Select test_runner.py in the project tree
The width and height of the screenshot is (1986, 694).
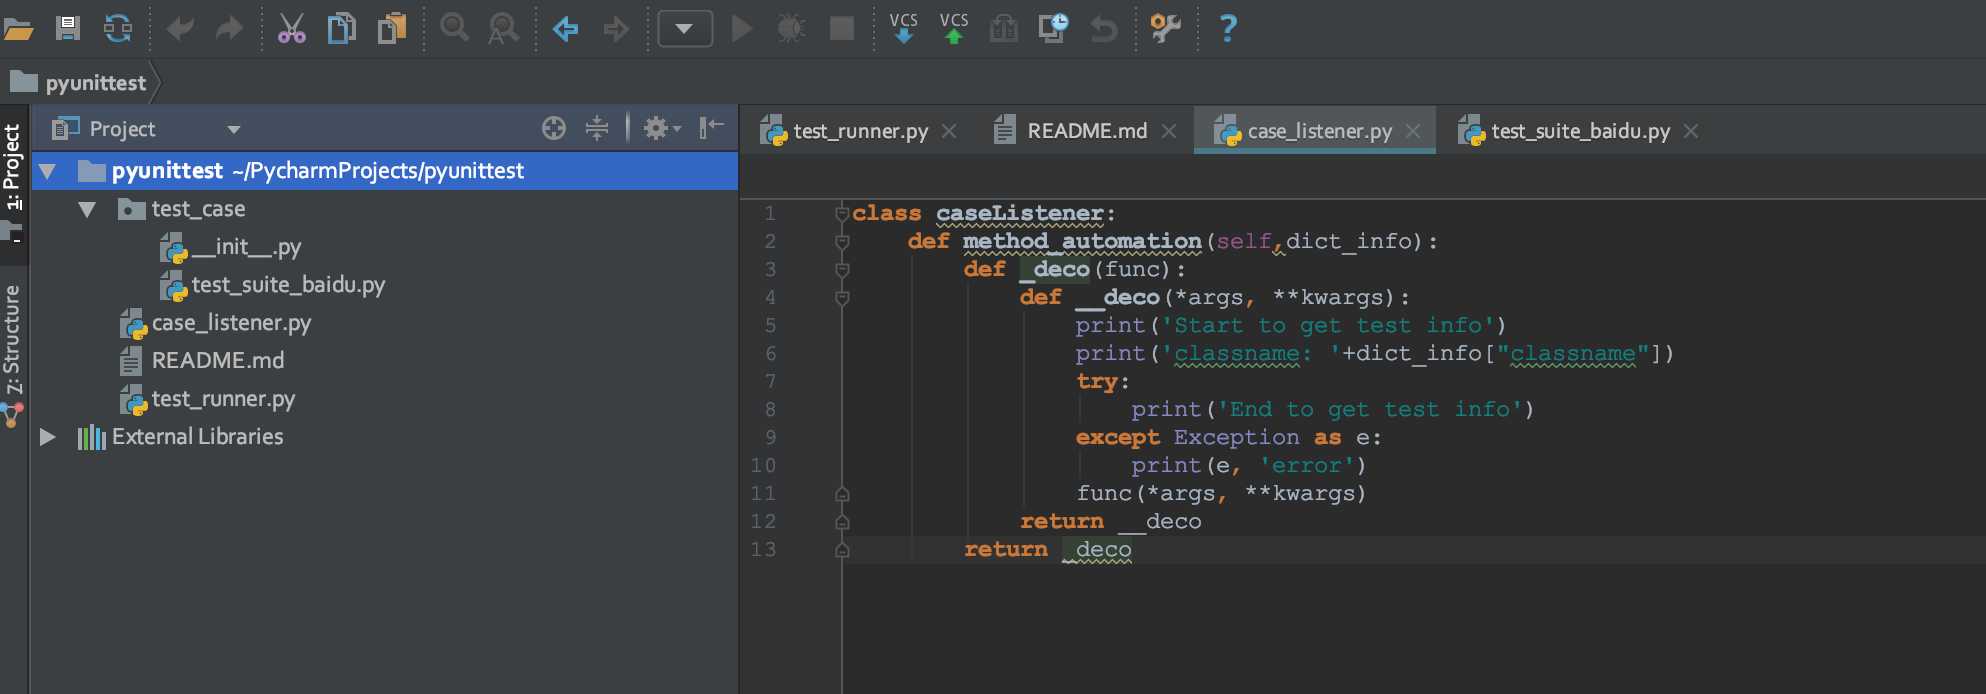click(x=208, y=399)
